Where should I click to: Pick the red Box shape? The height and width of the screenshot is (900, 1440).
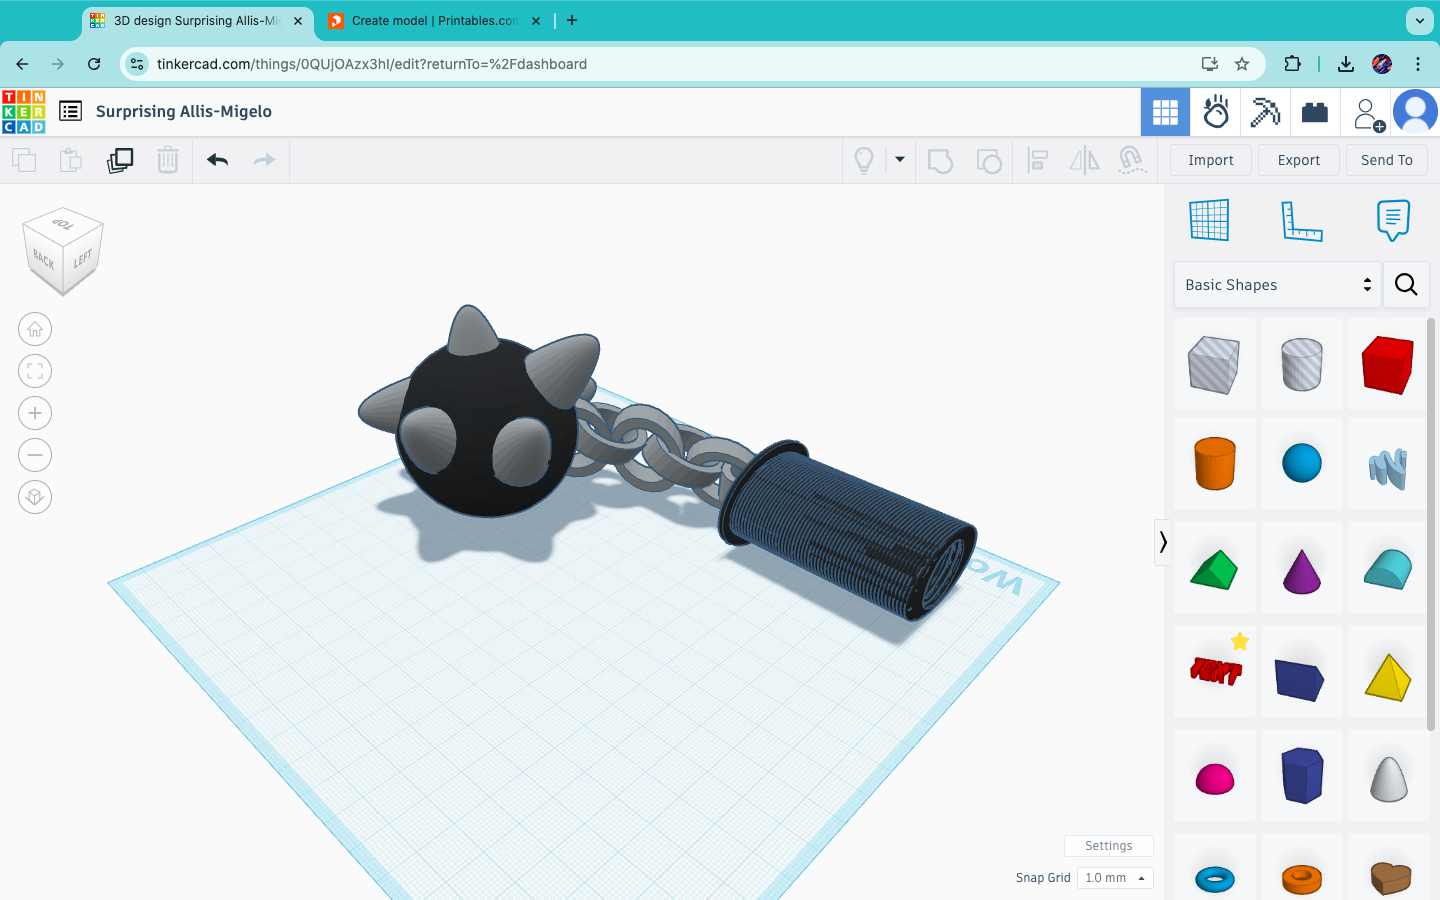click(x=1388, y=364)
